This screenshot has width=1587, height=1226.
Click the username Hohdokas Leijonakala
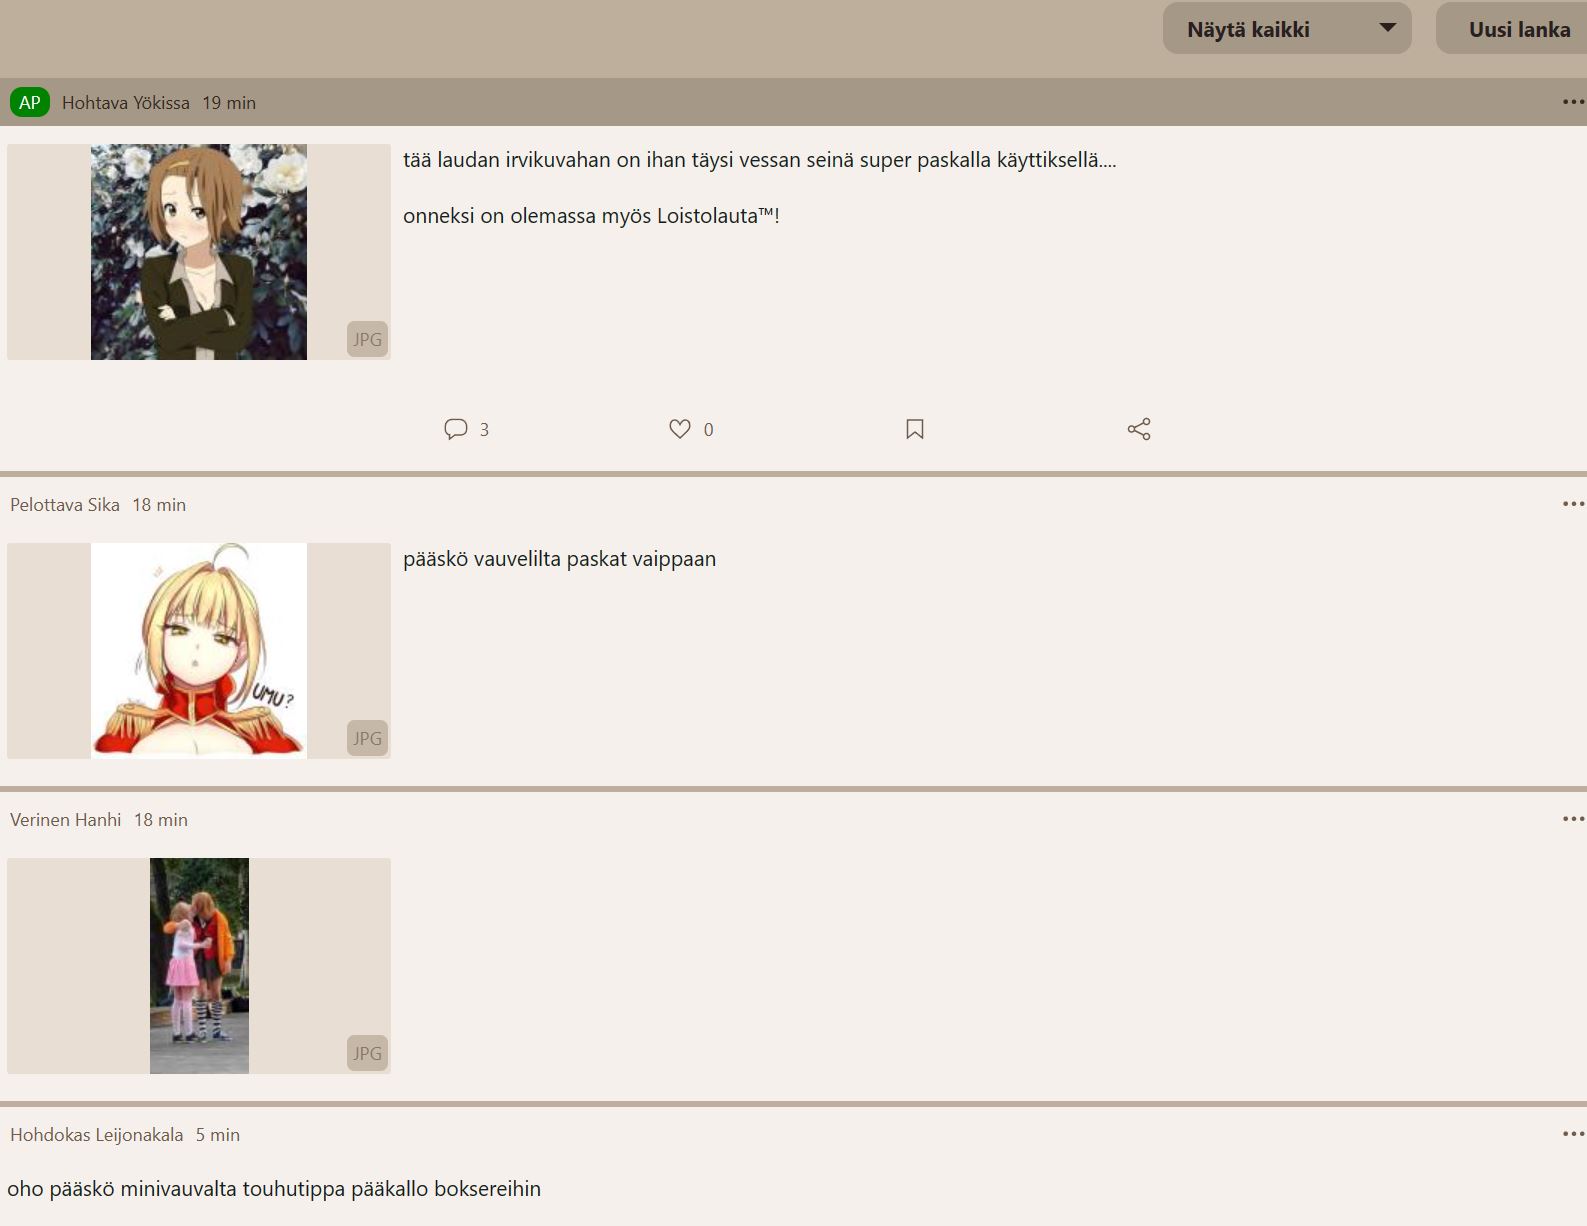point(97,1135)
